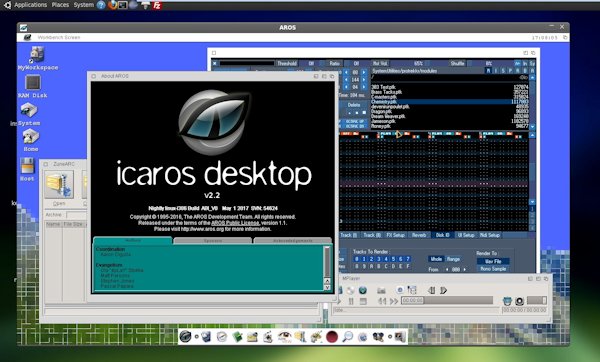
Task: Open Firefox from the top panel
Action: tap(112, 5)
